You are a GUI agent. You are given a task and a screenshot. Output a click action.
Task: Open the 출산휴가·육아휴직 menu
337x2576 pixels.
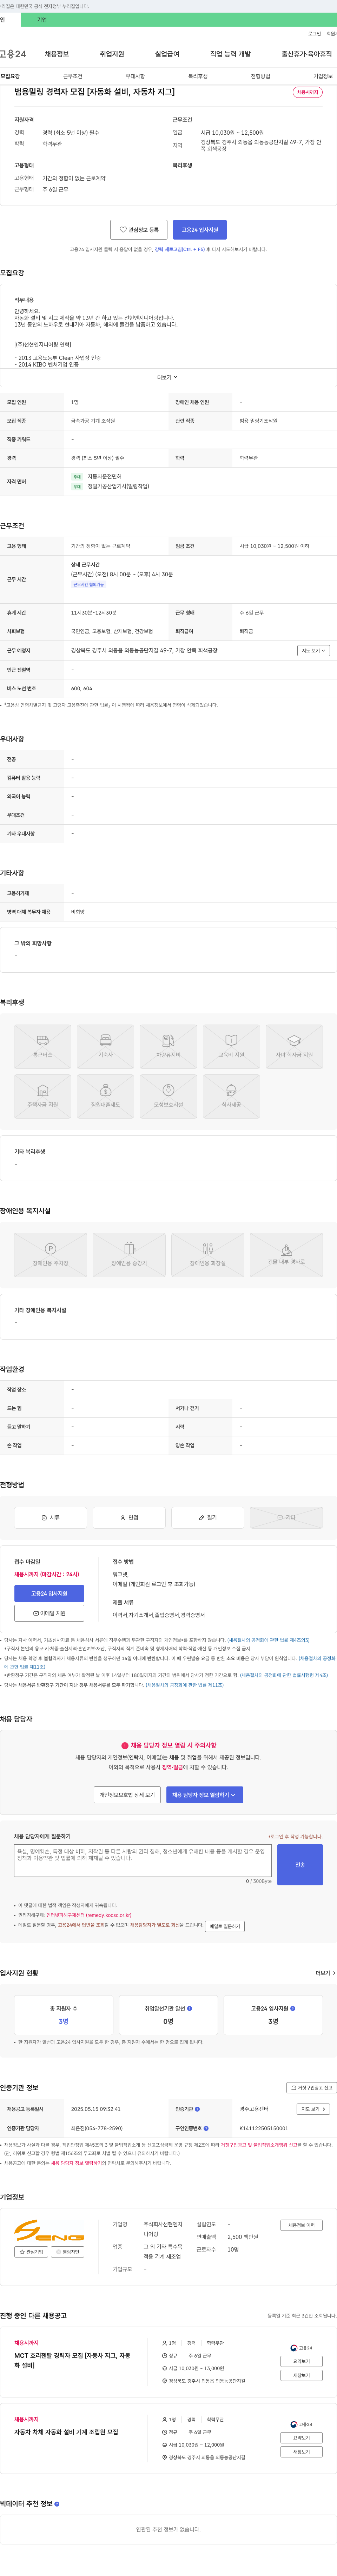(306, 54)
